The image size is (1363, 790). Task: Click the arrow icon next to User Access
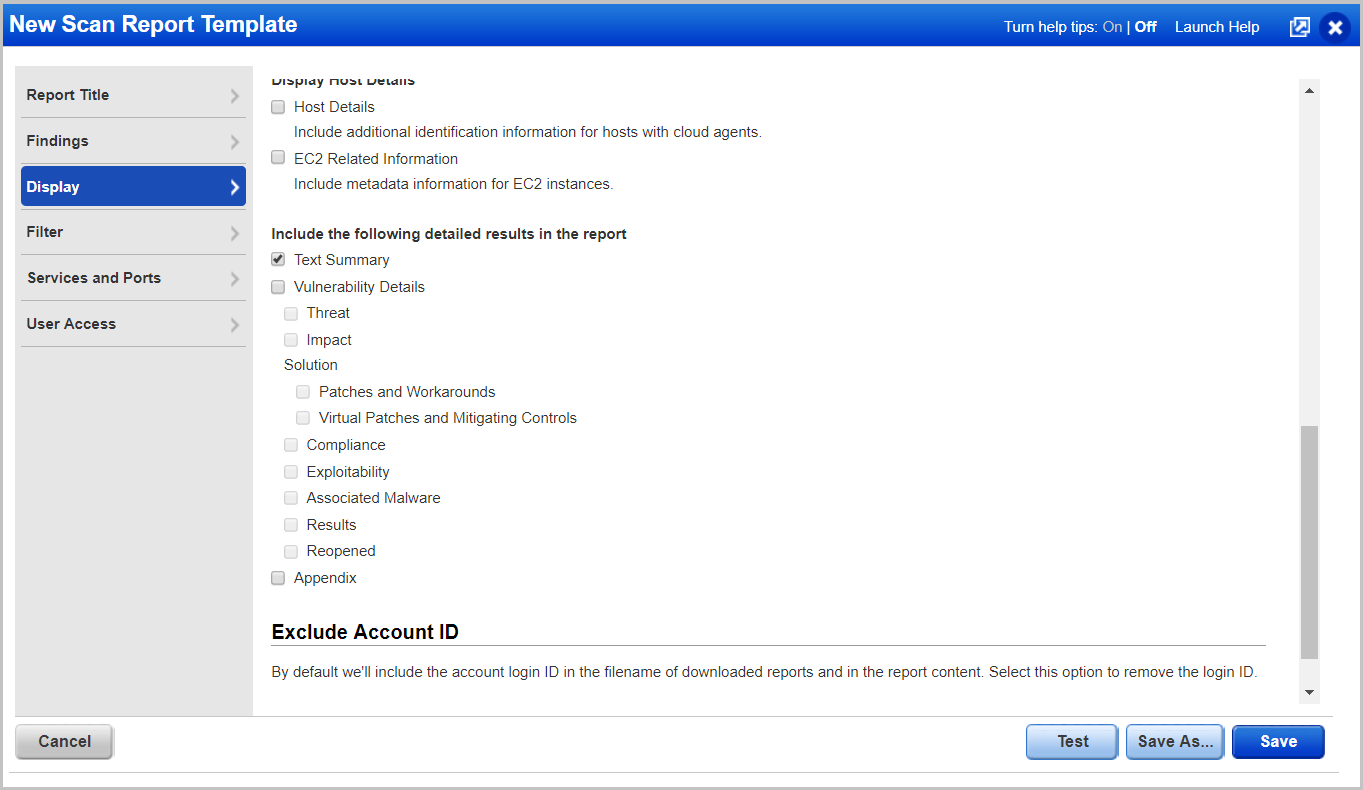(235, 325)
